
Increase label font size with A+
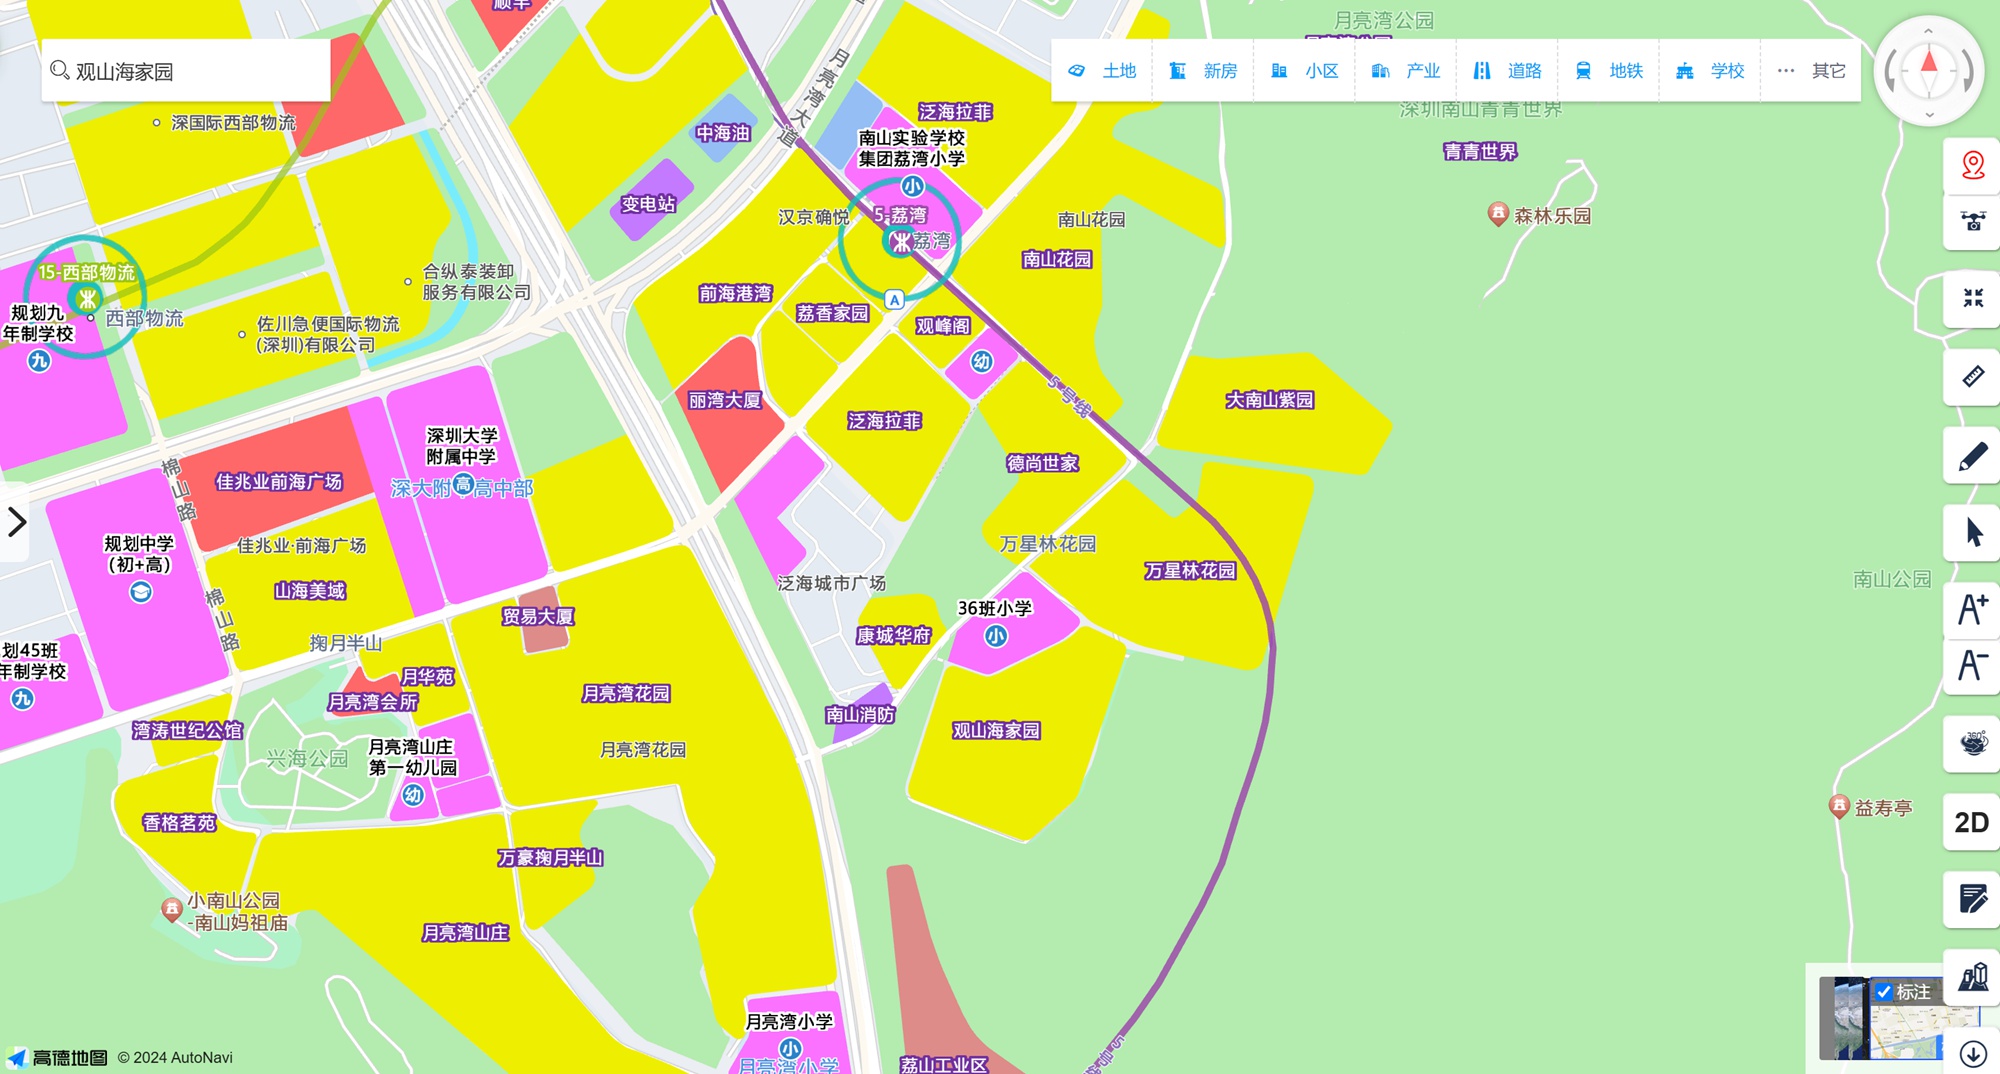click(x=1972, y=609)
